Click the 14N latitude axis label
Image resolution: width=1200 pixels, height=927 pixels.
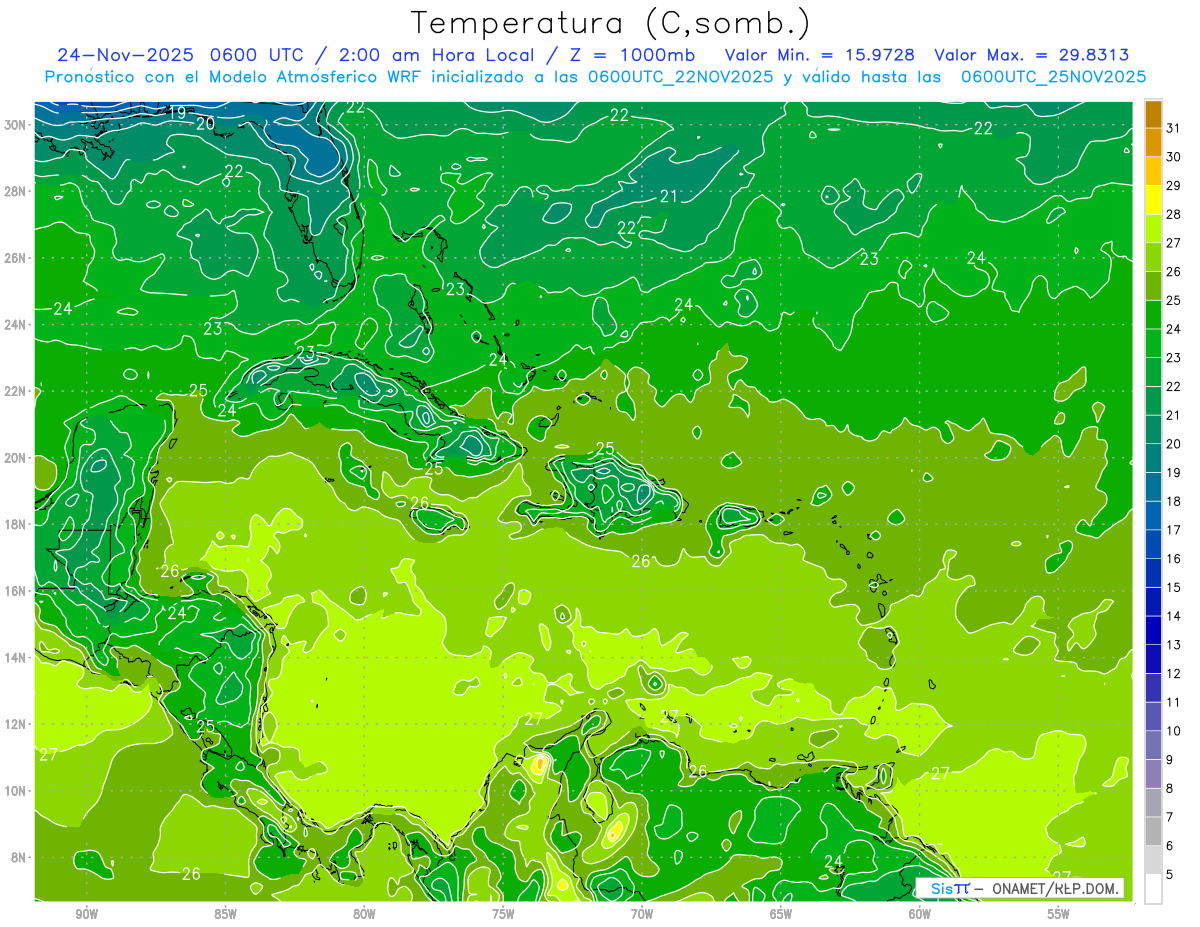tap(17, 658)
